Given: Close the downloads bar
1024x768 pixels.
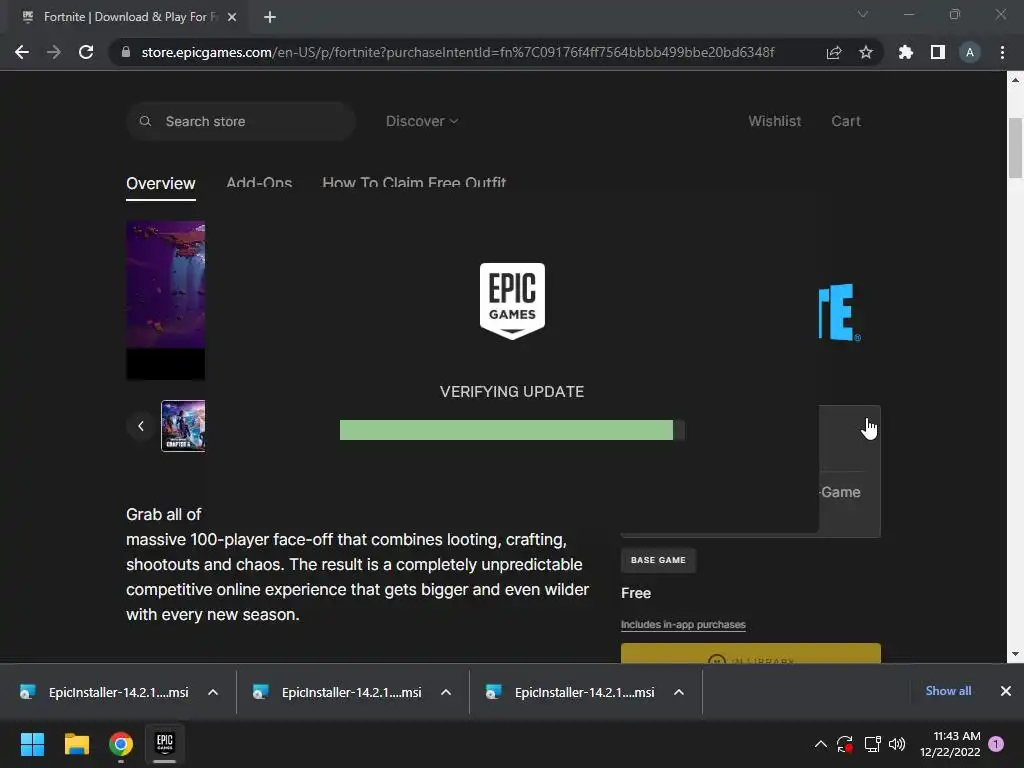Looking at the screenshot, I should [x=1006, y=691].
